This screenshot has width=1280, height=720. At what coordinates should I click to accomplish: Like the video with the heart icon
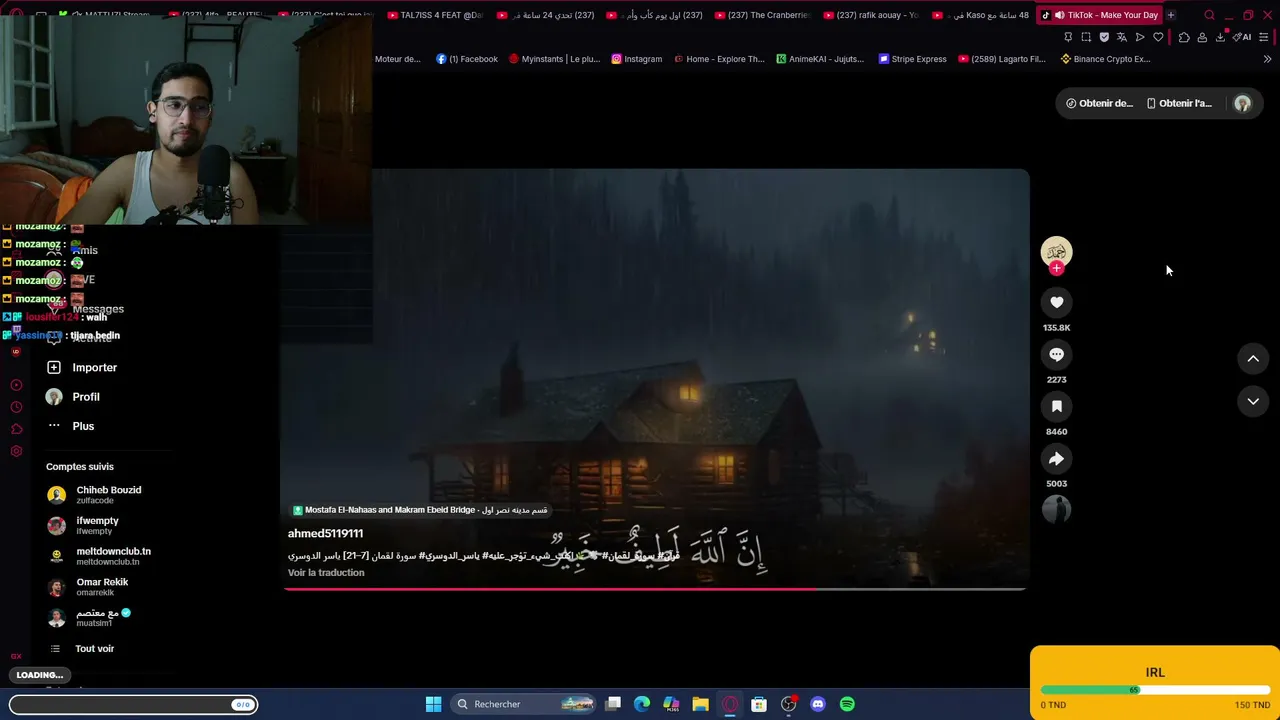coord(1056,302)
